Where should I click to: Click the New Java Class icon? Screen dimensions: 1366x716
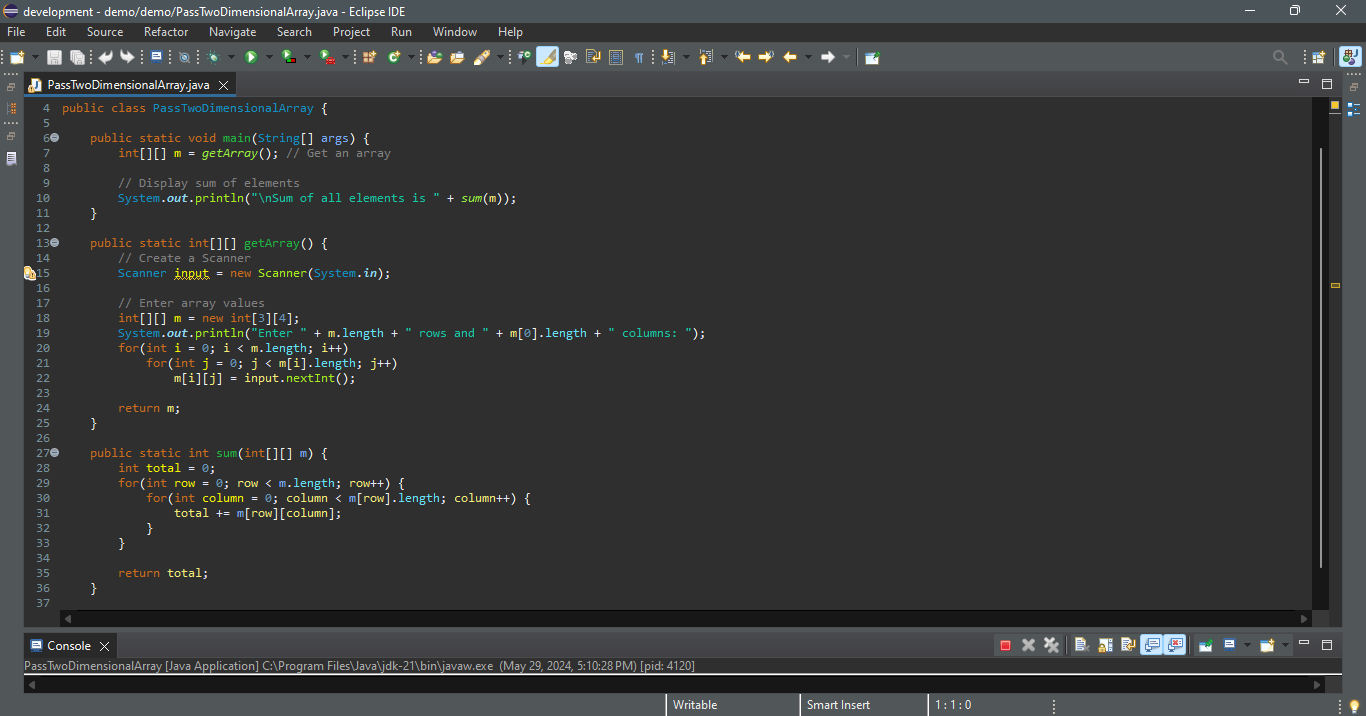tap(393, 57)
